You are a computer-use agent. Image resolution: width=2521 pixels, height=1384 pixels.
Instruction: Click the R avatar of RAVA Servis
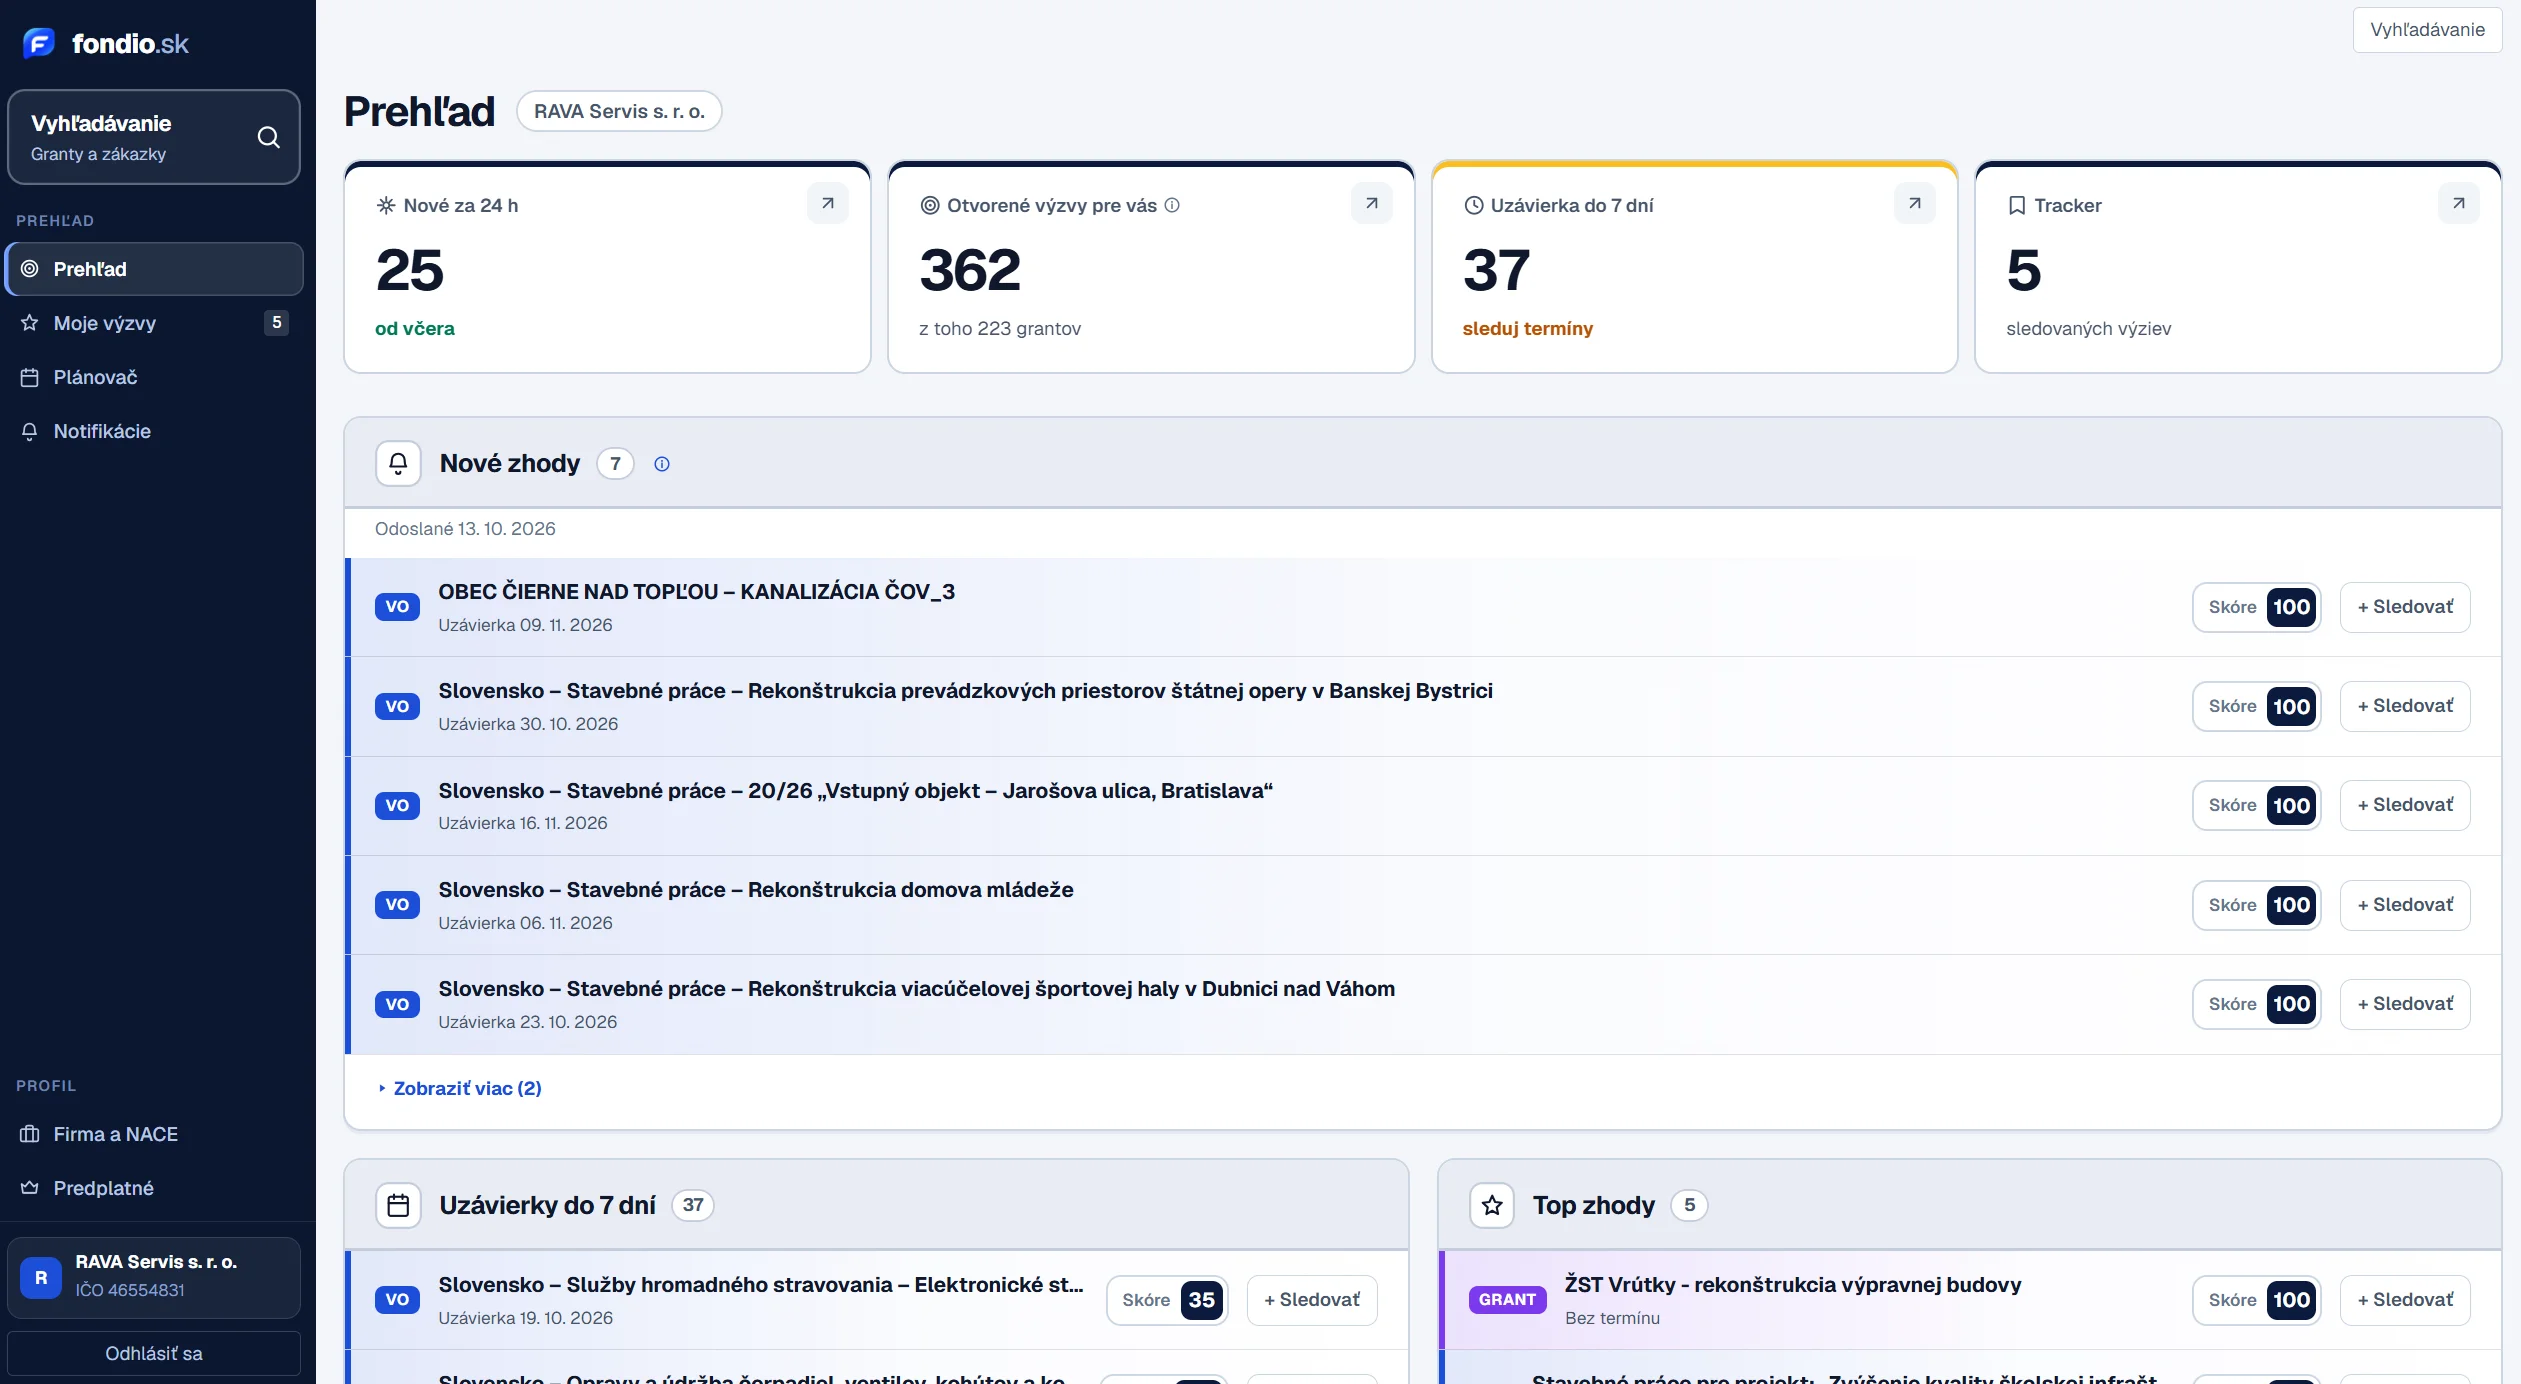click(x=41, y=1277)
